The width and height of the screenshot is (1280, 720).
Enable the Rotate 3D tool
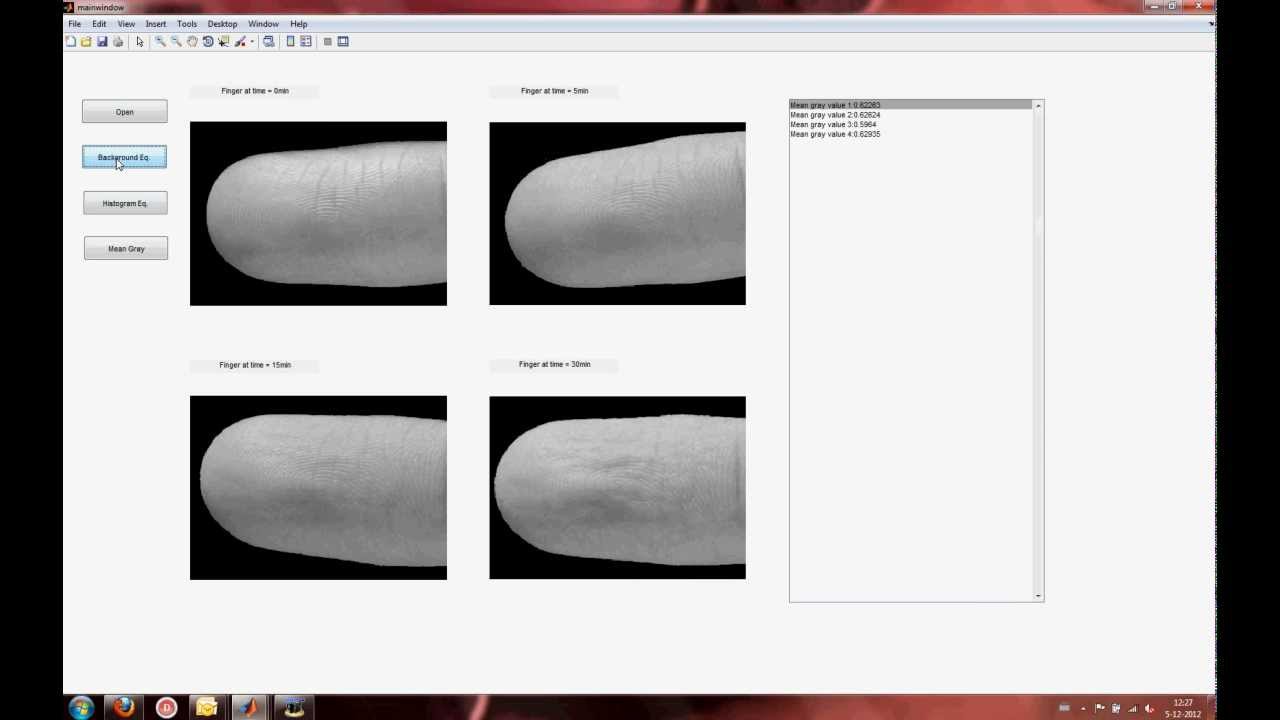pos(208,41)
